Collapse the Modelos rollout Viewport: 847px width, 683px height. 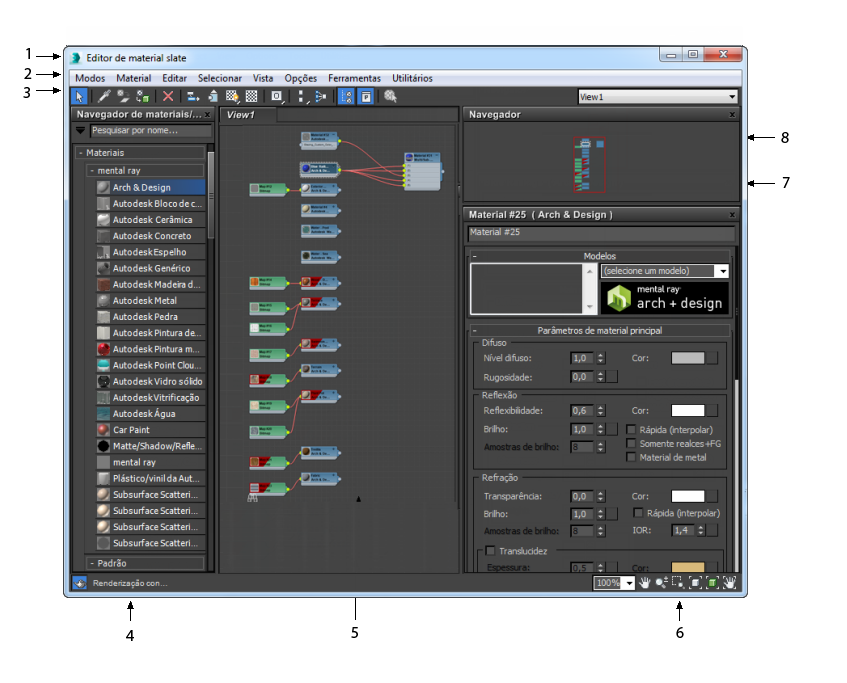tap(474, 256)
